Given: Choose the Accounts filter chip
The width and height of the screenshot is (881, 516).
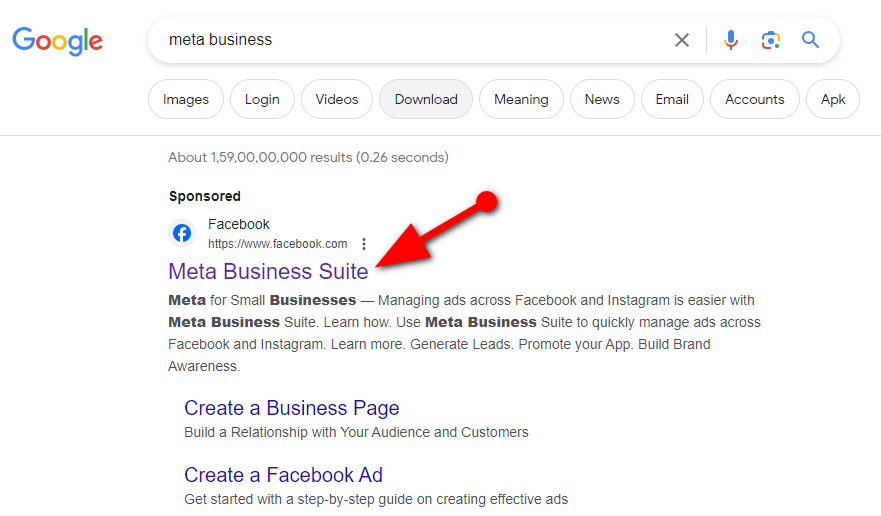Looking at the screenshot, I should [x=755, y=99].
